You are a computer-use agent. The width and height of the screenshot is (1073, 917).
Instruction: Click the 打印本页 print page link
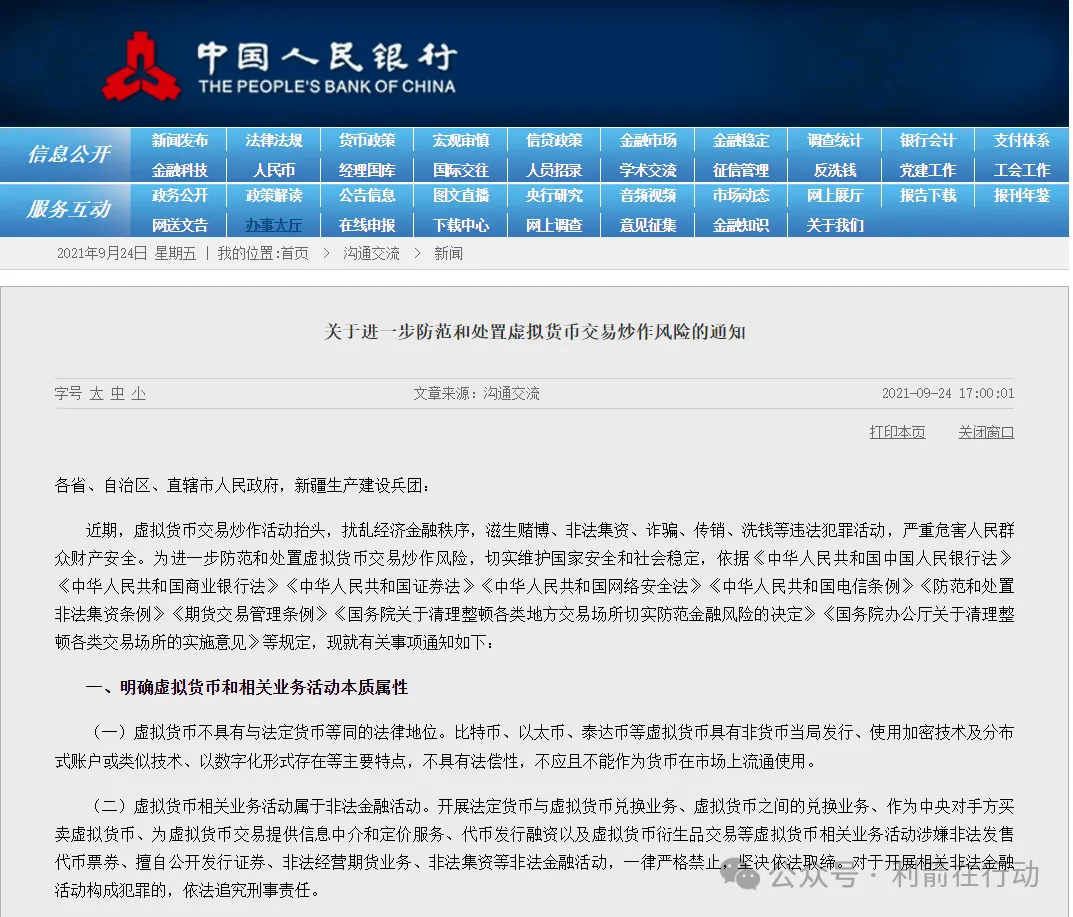pyautogui.click(x=897, y=432)
